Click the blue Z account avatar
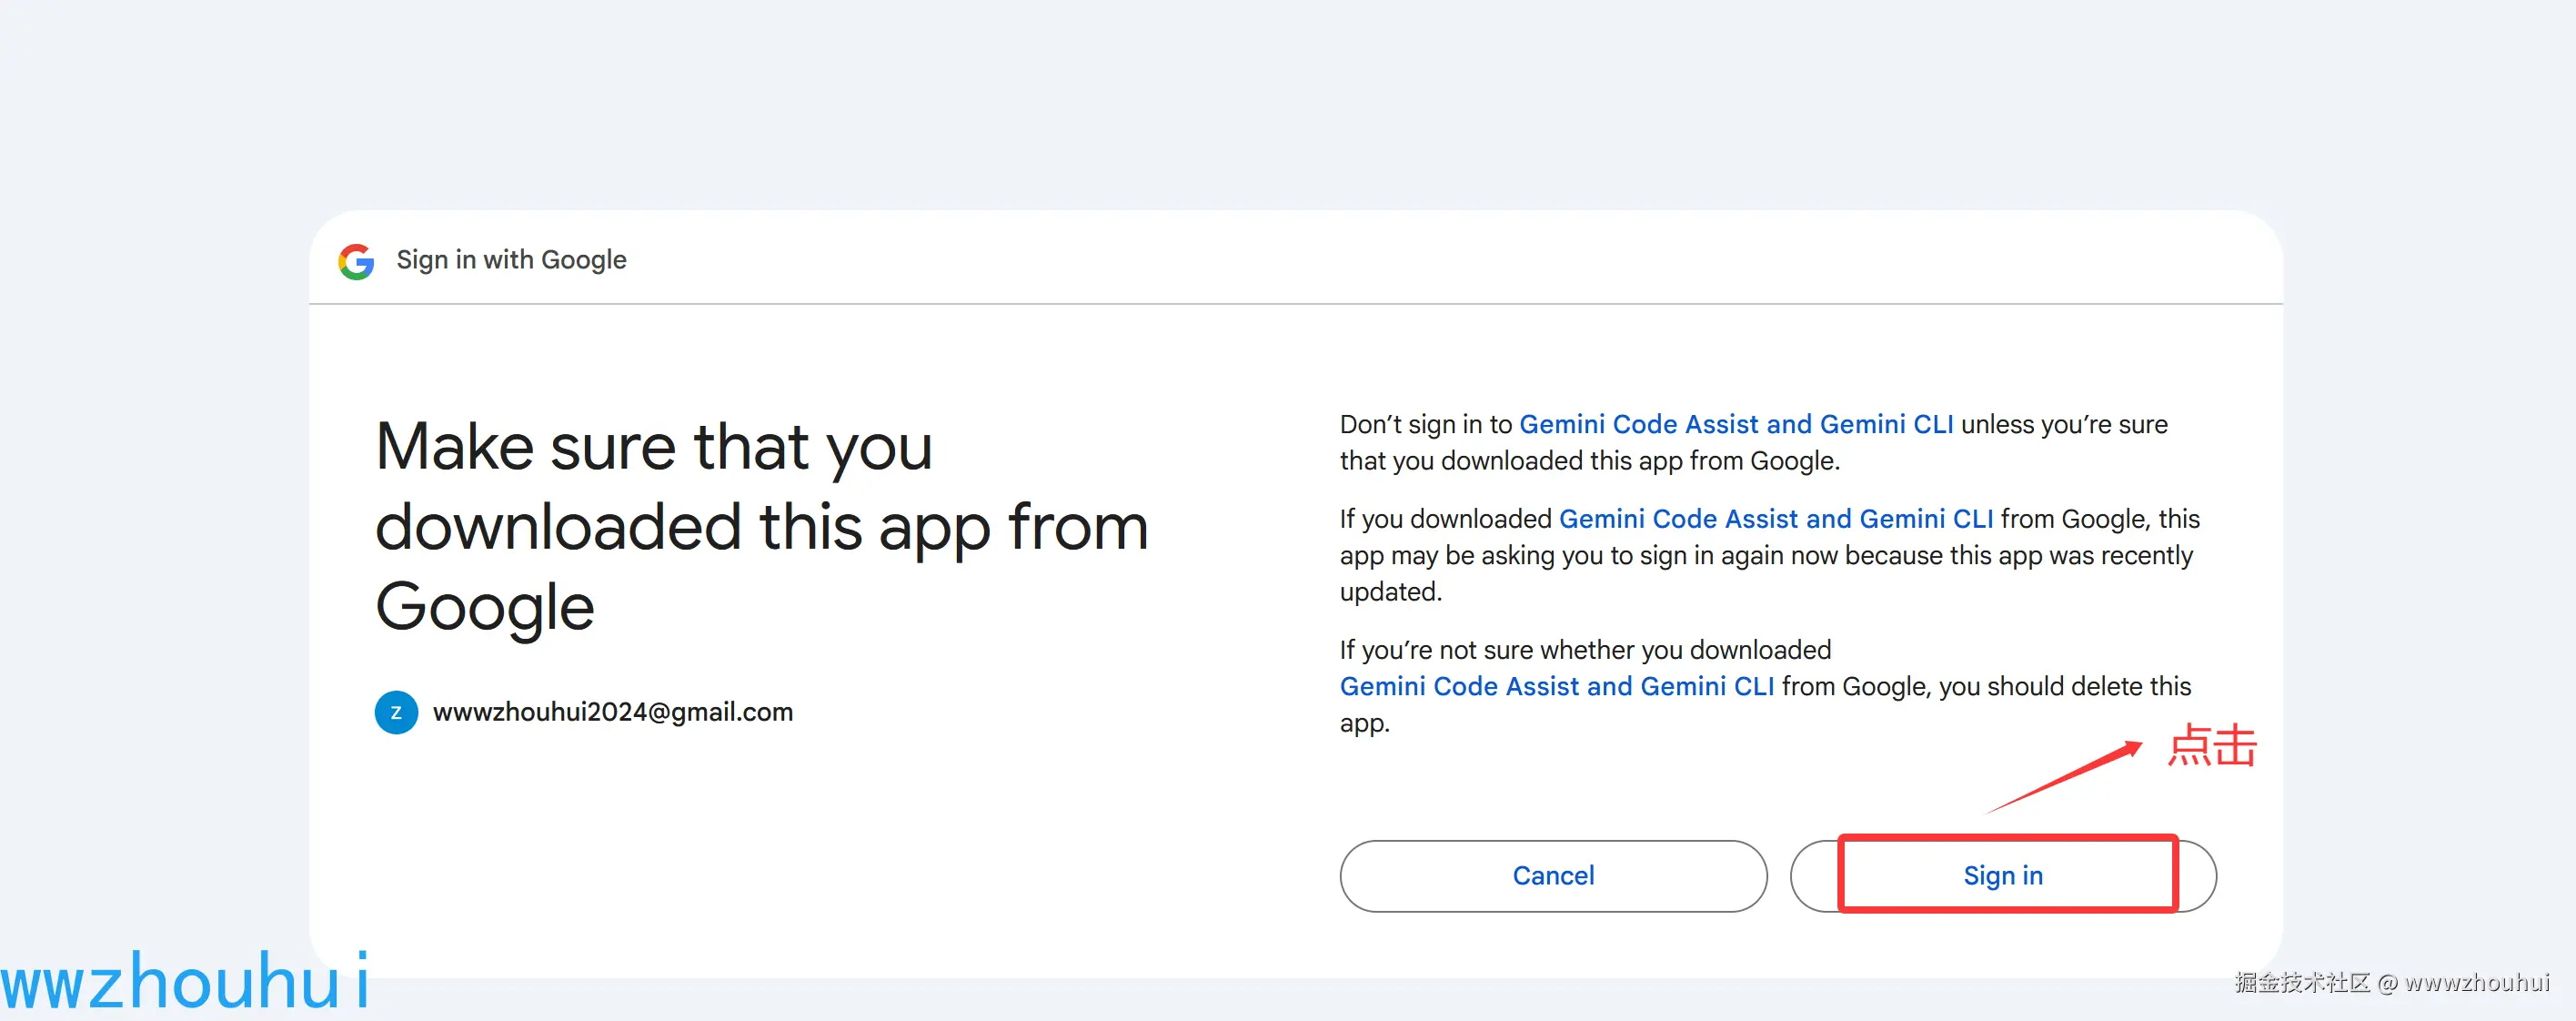 click(x=396, y=712)
